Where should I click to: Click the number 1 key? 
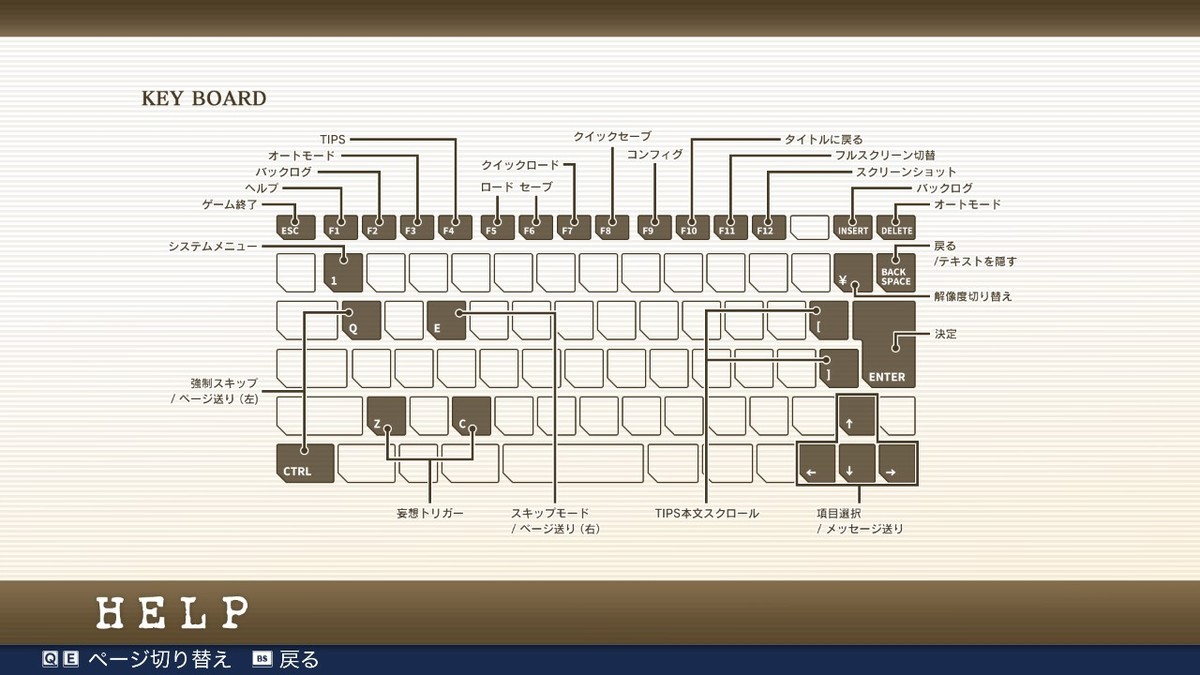342,272
